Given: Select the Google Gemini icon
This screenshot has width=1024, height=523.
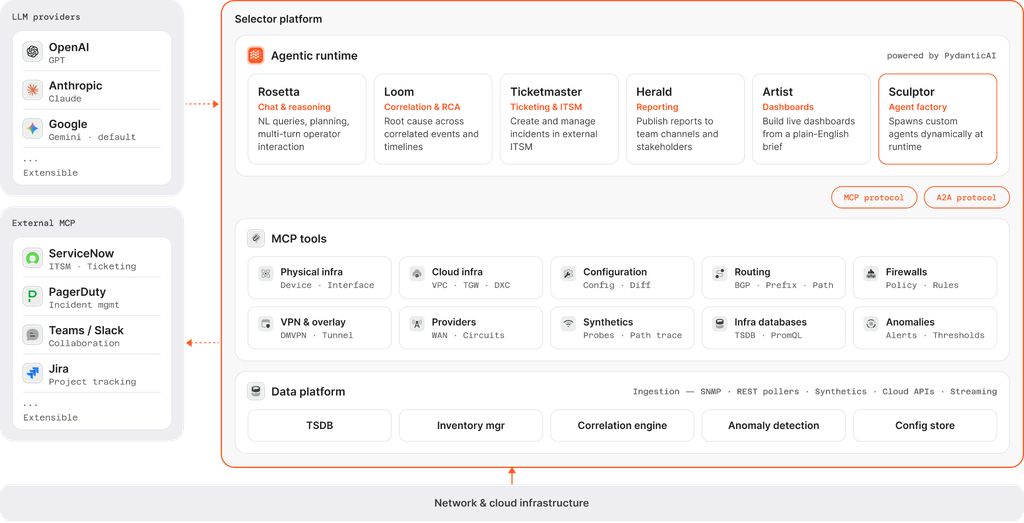Looking at the screenshot, I should pos(33,129).
